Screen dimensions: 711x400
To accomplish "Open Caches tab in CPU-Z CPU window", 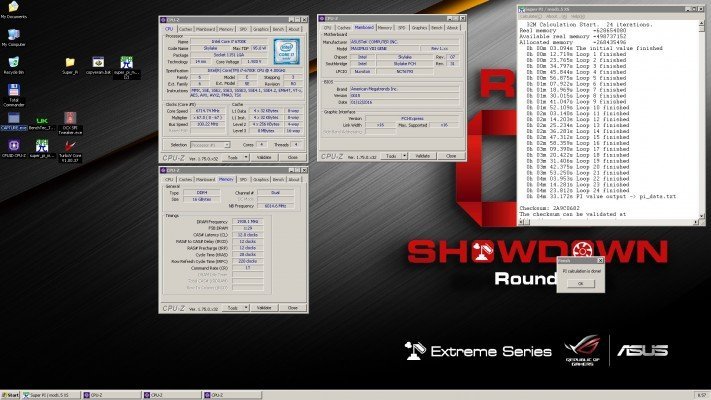I will [185, 29].
